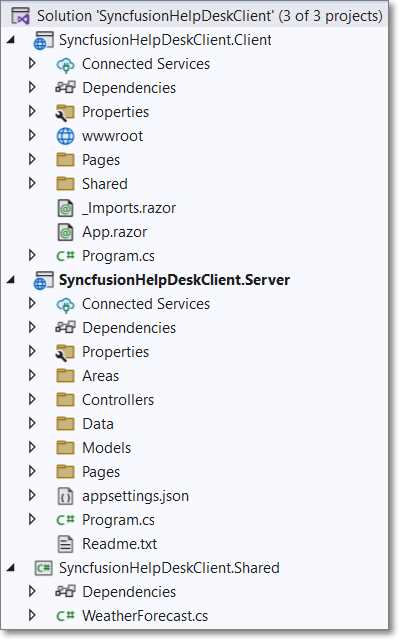Expand the Shared folder in Client
The width and height of the screenshot is (398, 639).
32,183
